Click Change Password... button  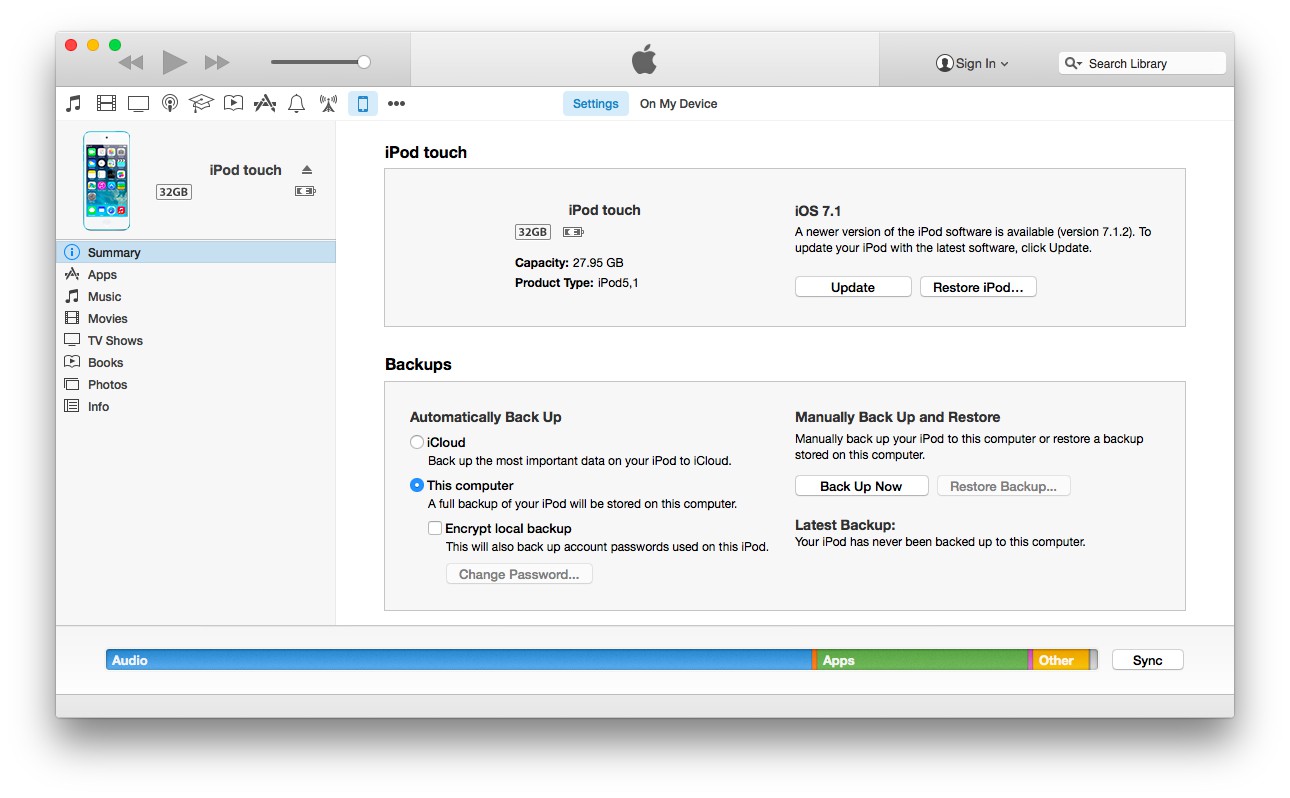(x=519, y=574)
